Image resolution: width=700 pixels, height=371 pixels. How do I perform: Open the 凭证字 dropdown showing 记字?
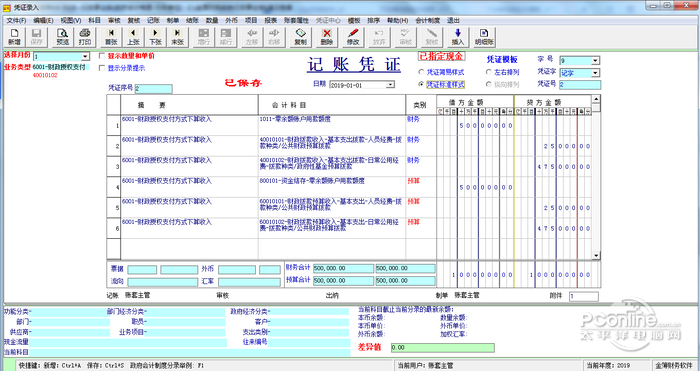[595, 73]
